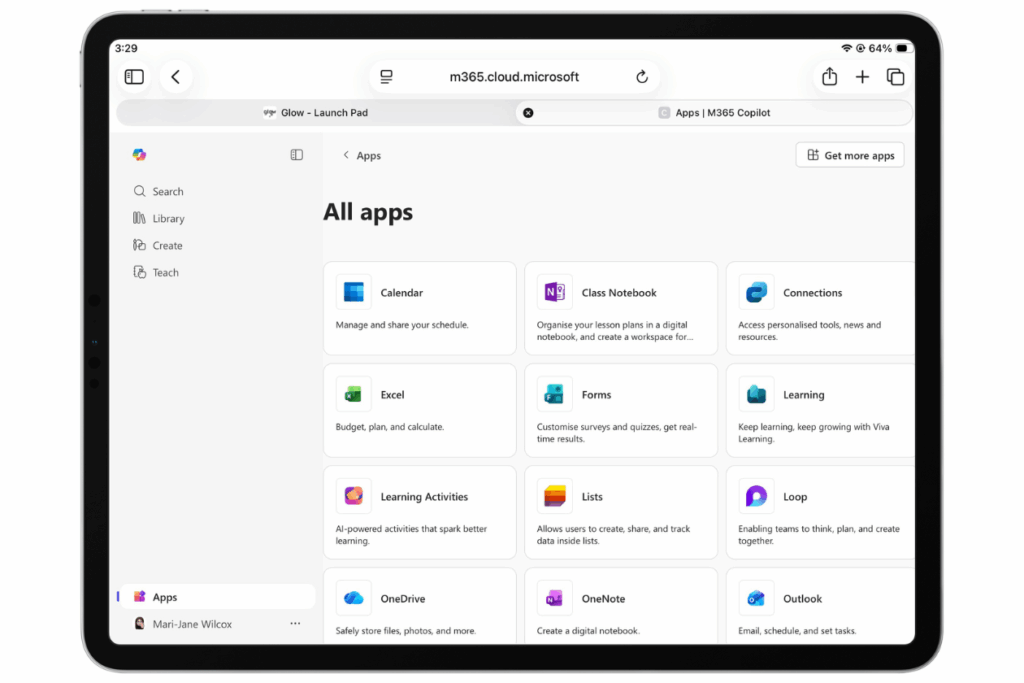Open the OneDrive cloud icon
Viewport: 1024px width, 683px height.
coord(353,599)
